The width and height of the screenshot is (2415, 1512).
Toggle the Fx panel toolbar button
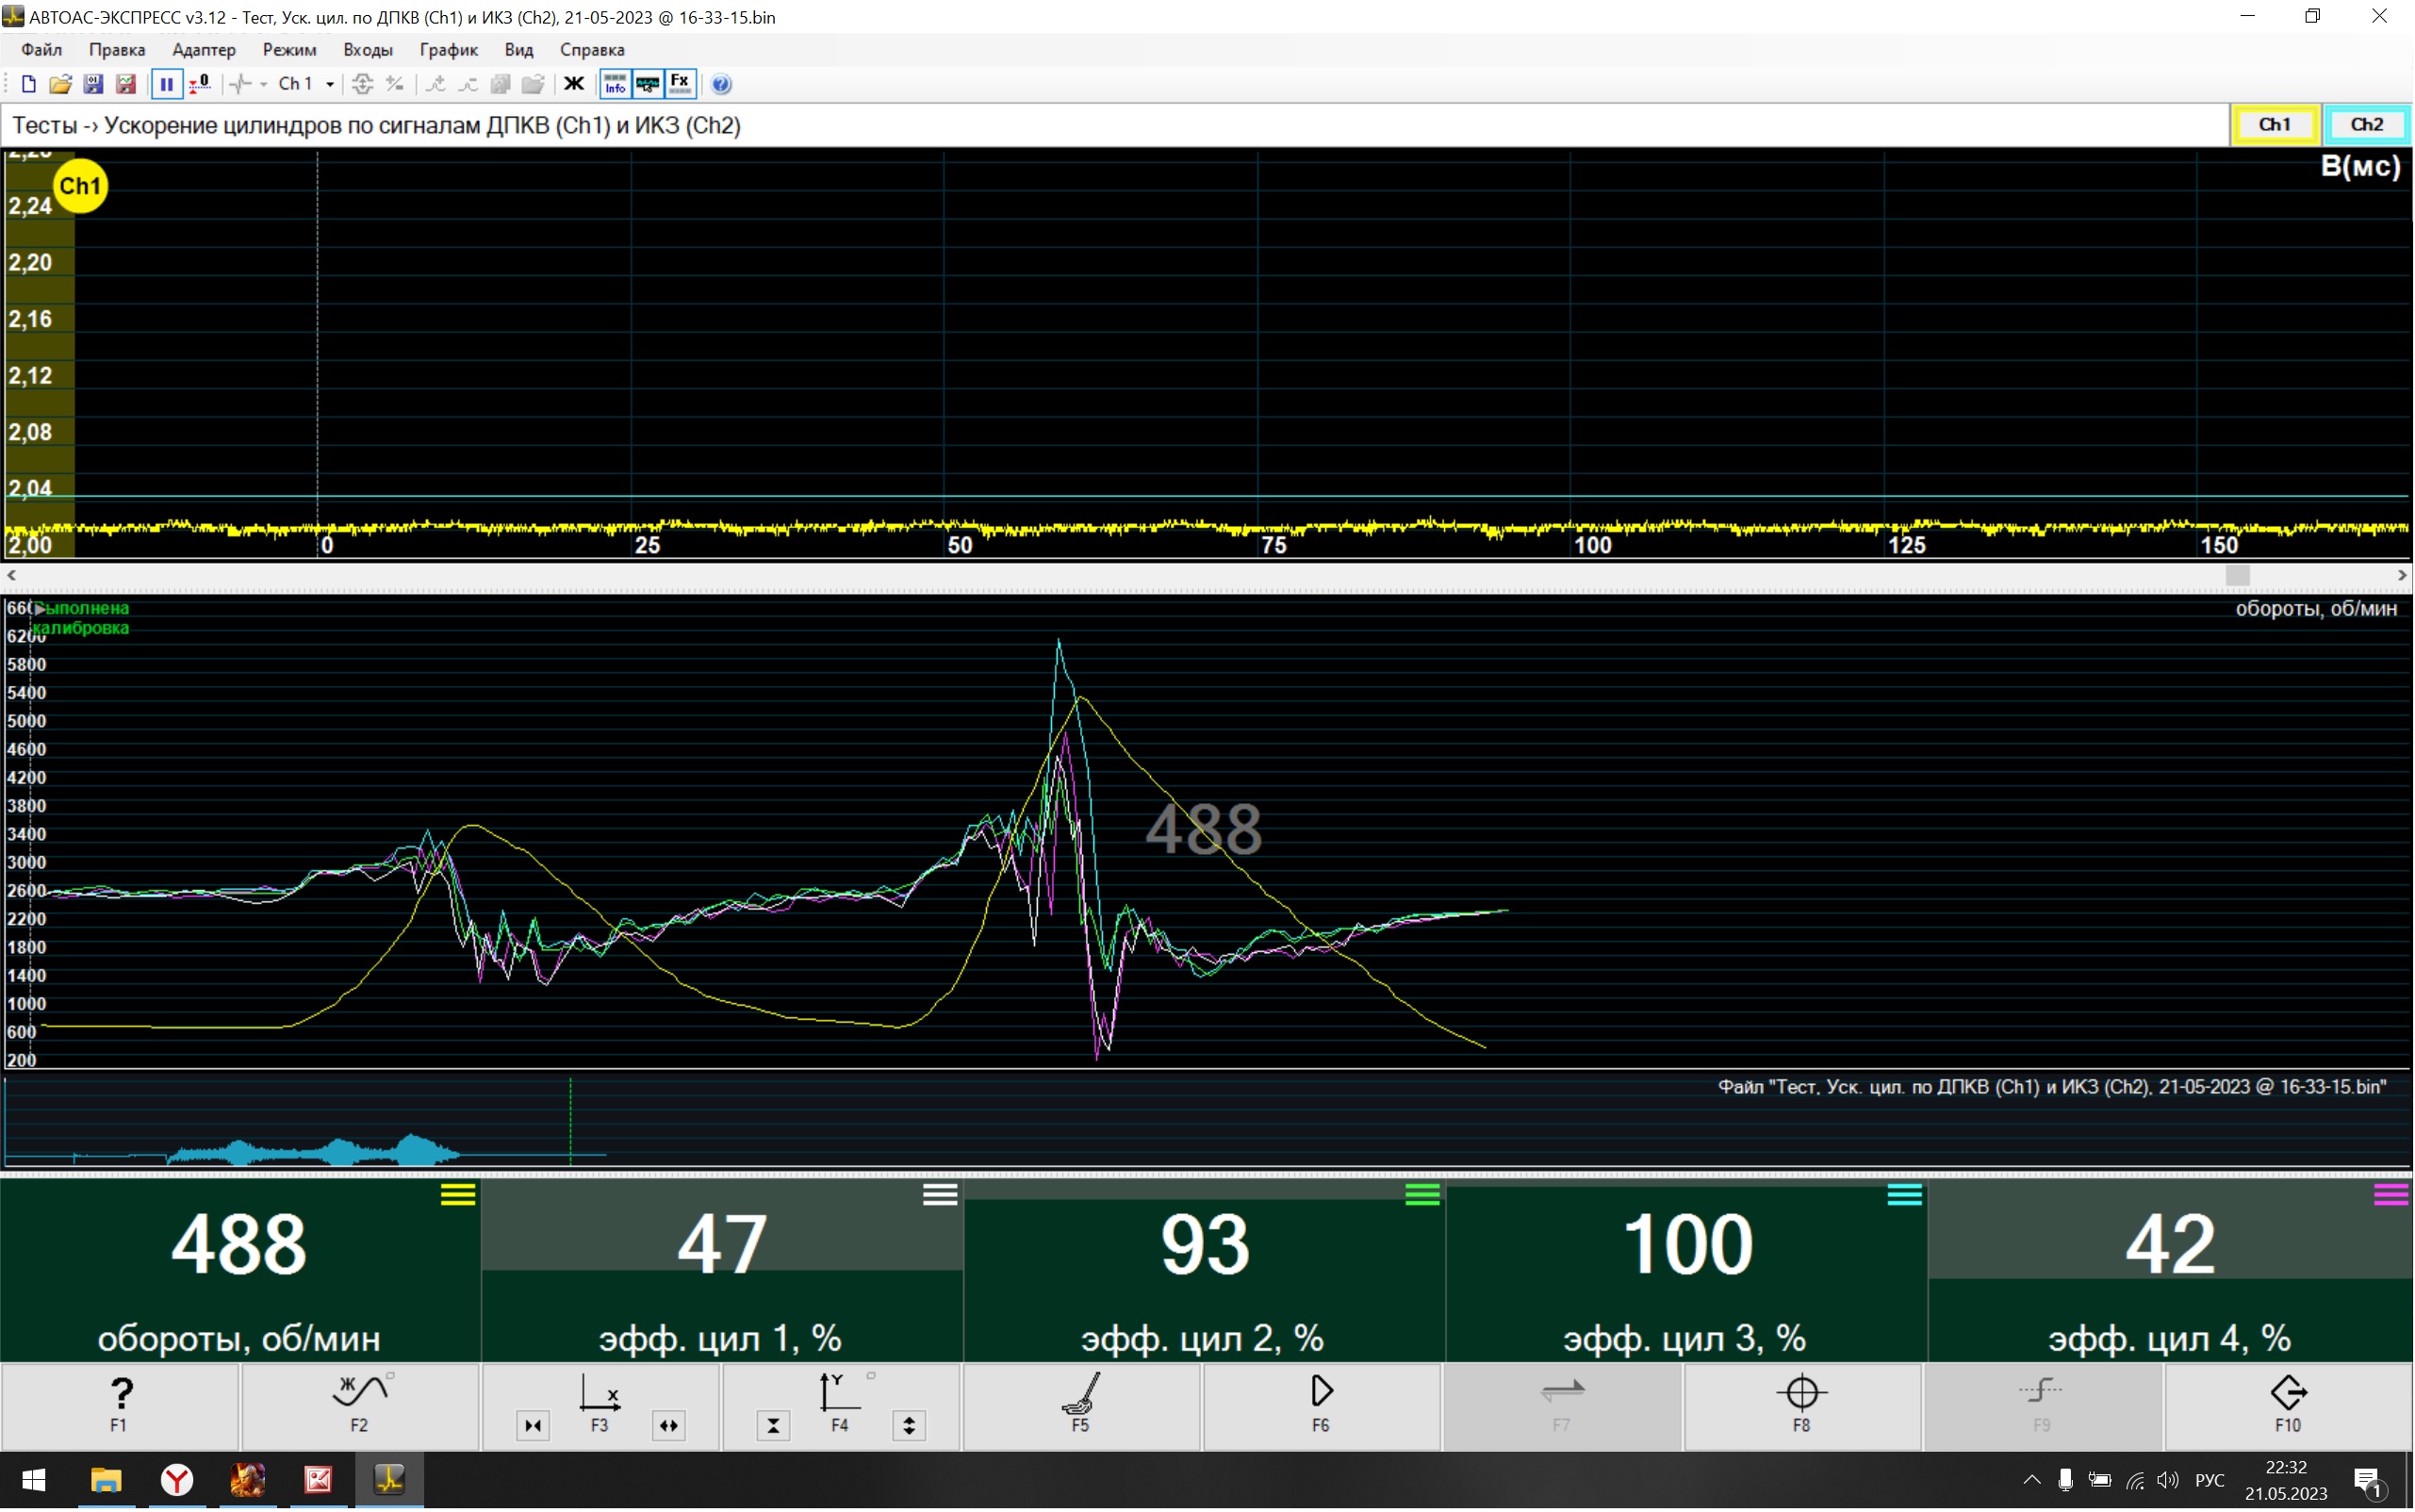(680, 84)
